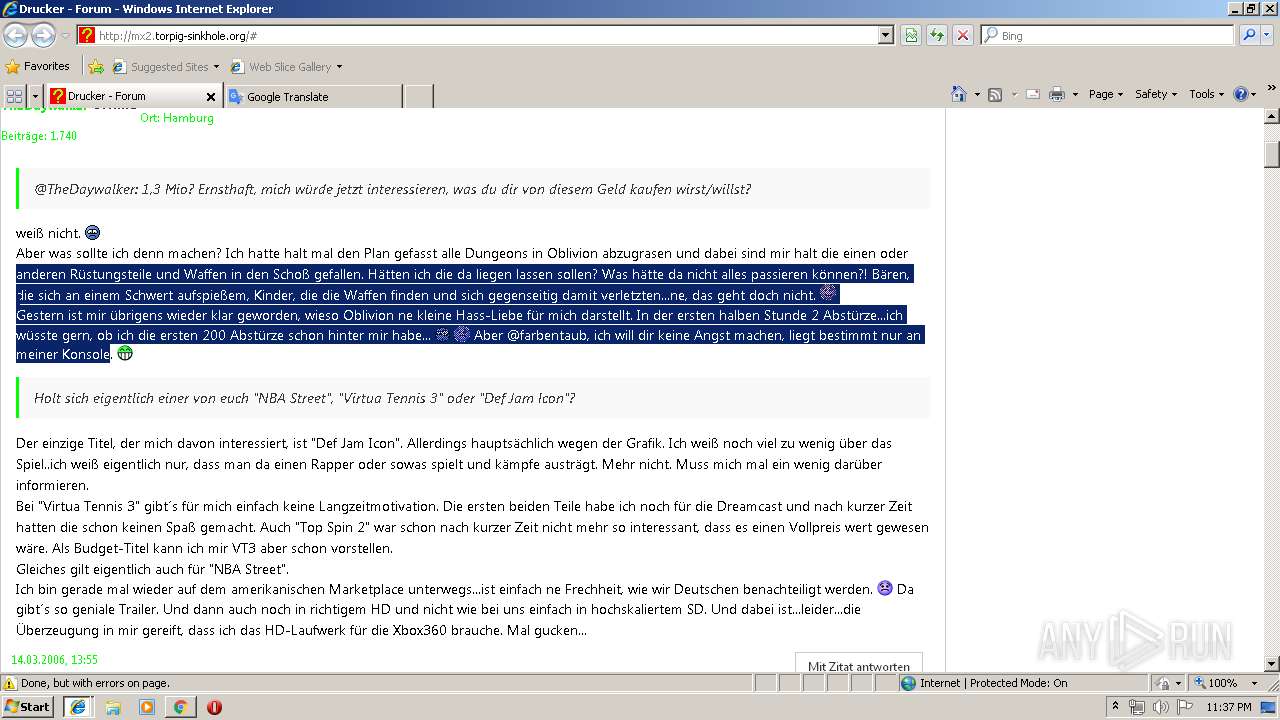
Task: Click the quote about 'NBA Street'
Action: [474, 398]
